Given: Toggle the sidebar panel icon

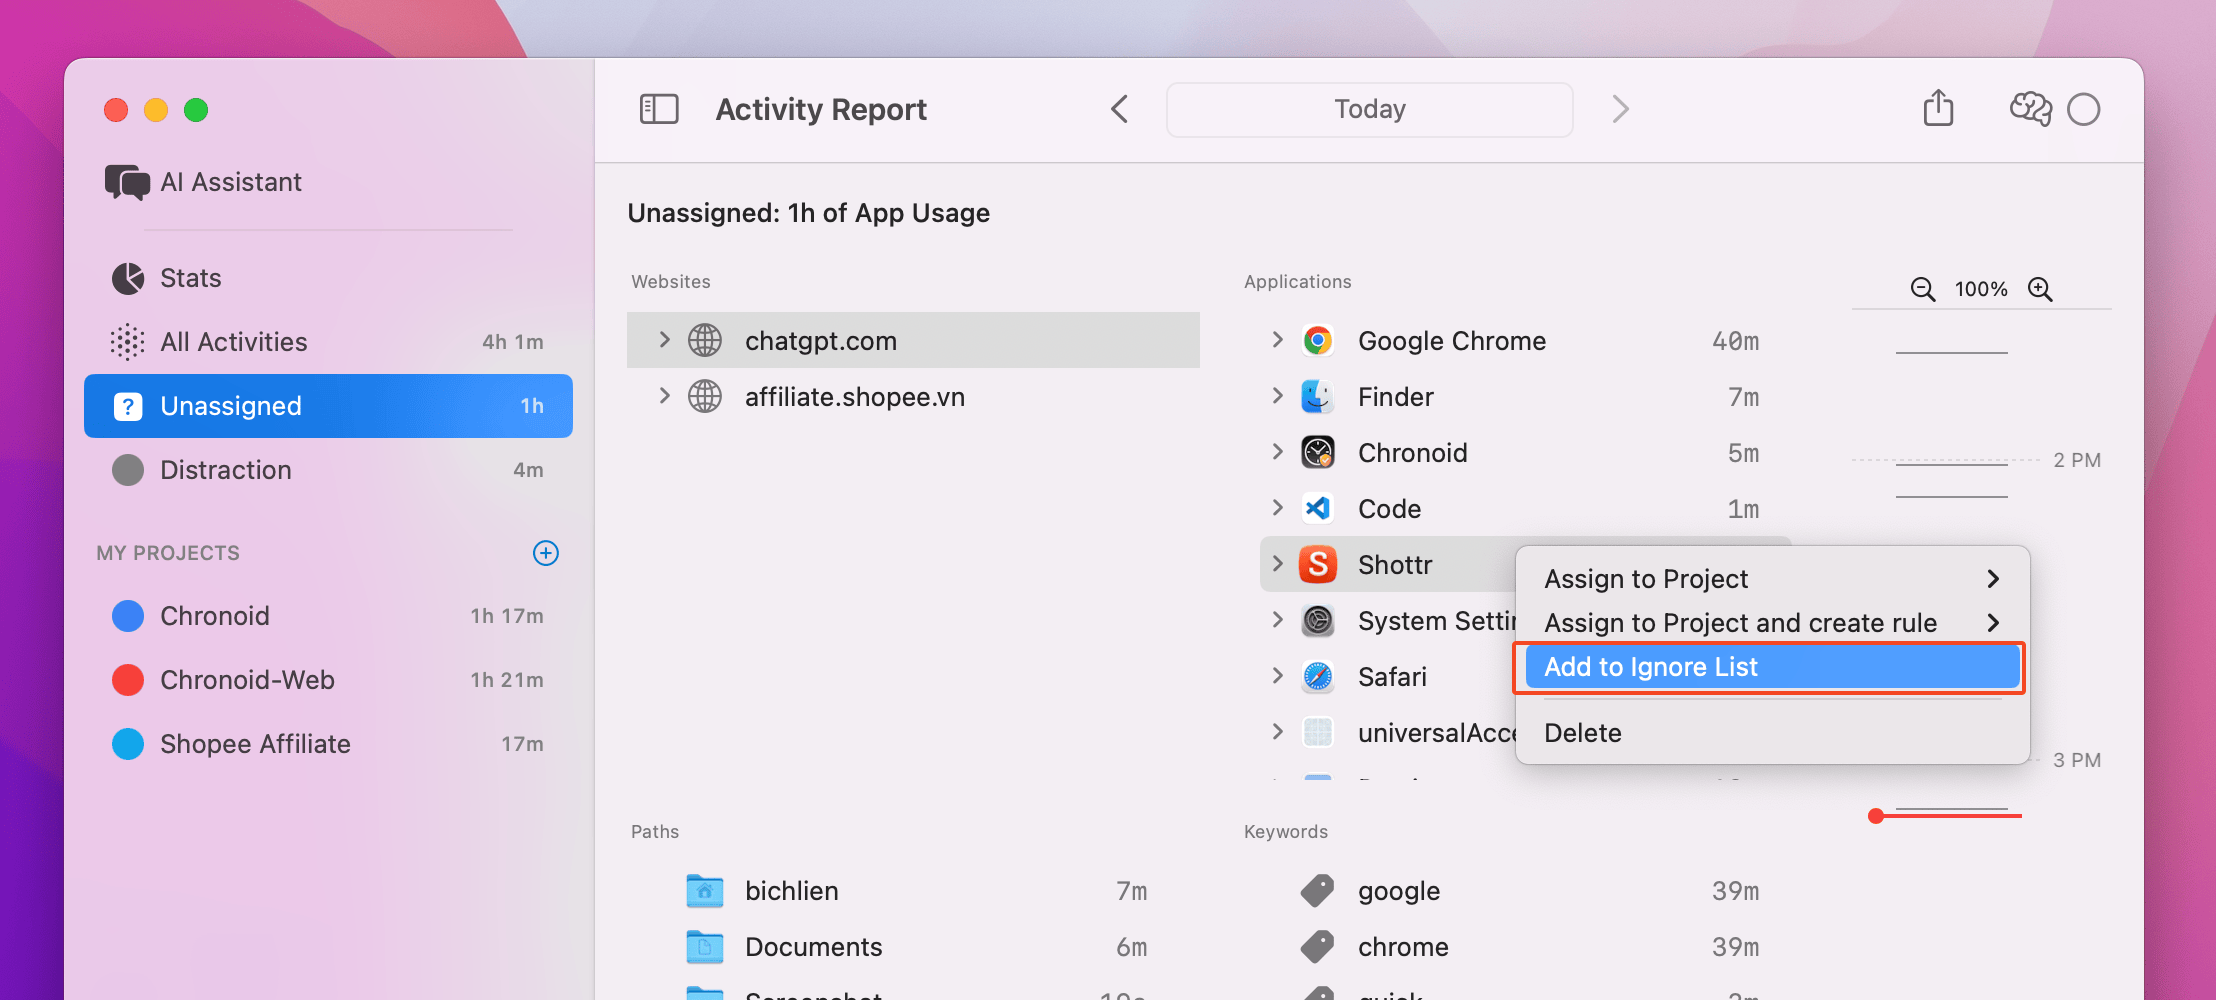Looking at the screenshot, I should (x=658, y=109).
